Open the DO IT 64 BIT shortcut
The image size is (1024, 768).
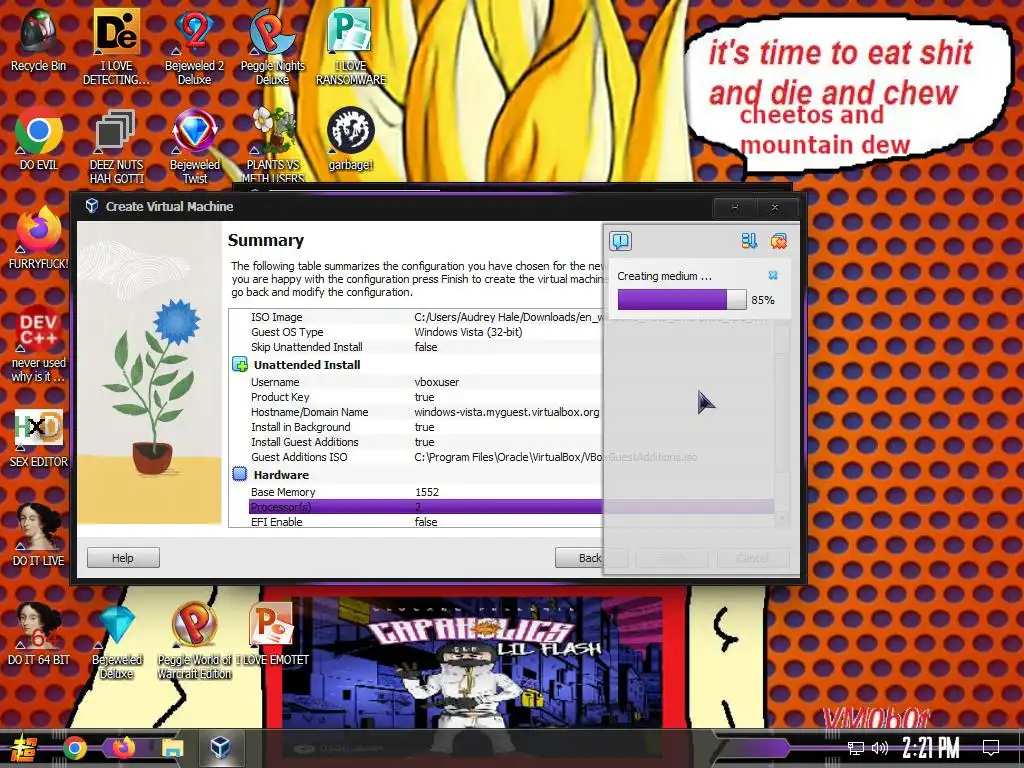pyautogui.click(x=39, y=633)
